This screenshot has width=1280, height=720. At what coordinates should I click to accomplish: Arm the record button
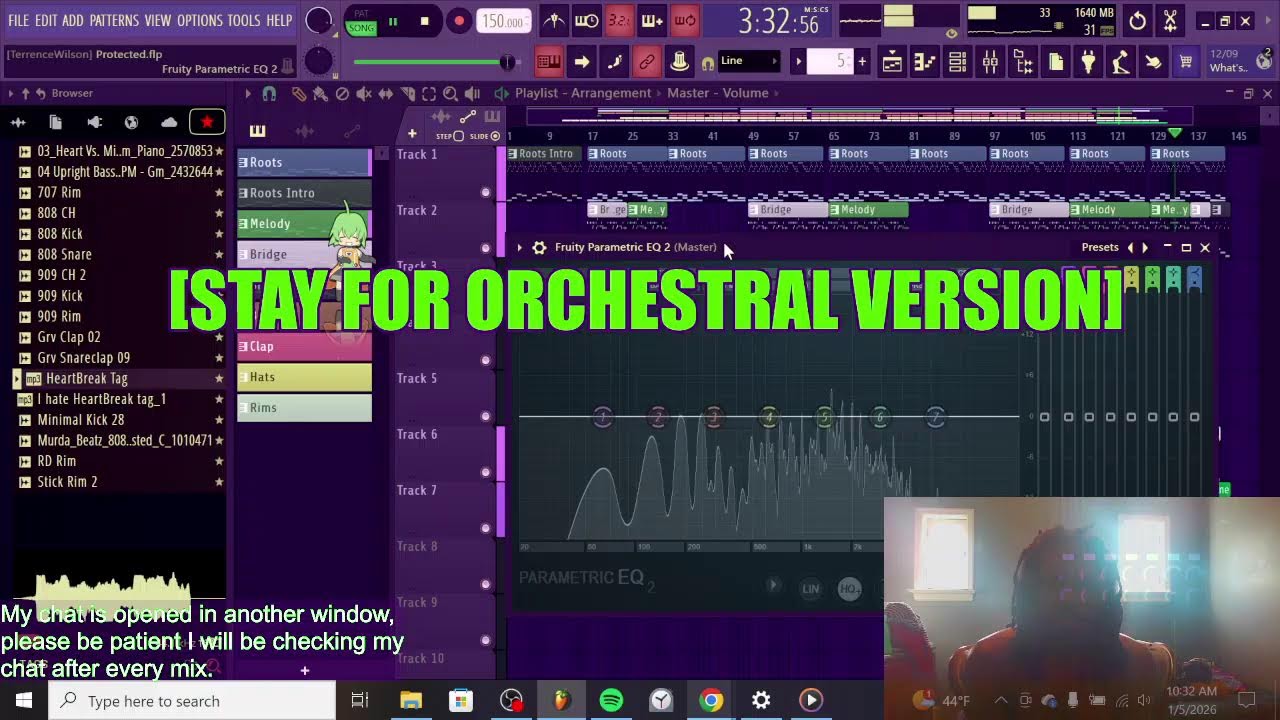458,21
